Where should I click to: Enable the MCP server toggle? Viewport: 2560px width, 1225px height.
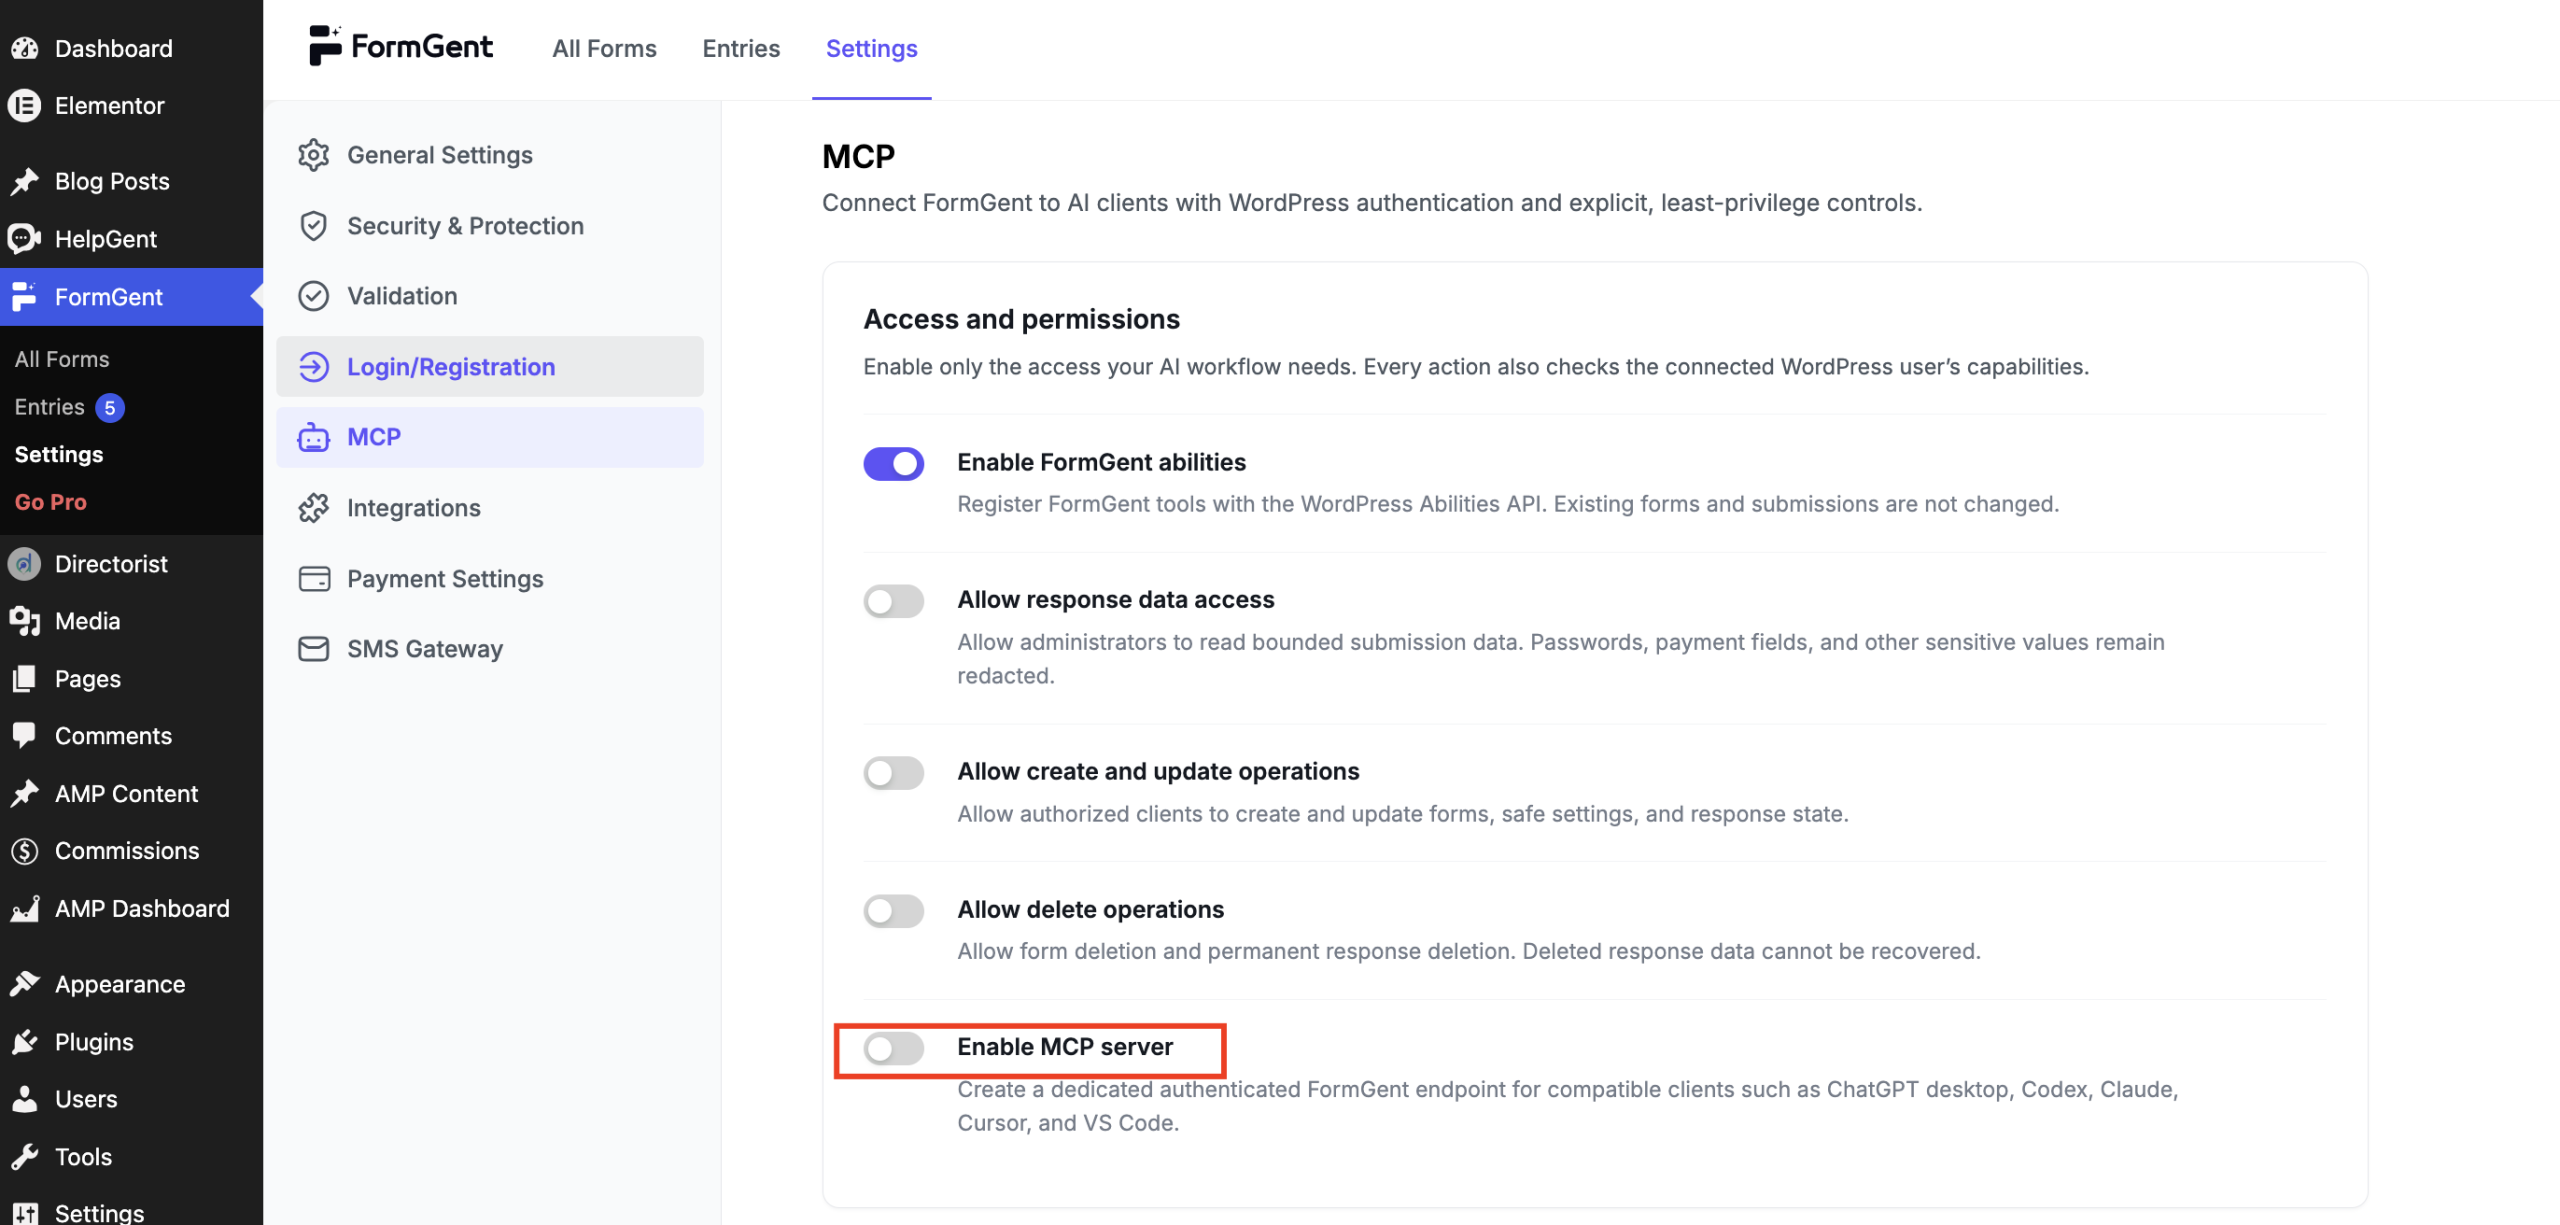coord(894,1048)
